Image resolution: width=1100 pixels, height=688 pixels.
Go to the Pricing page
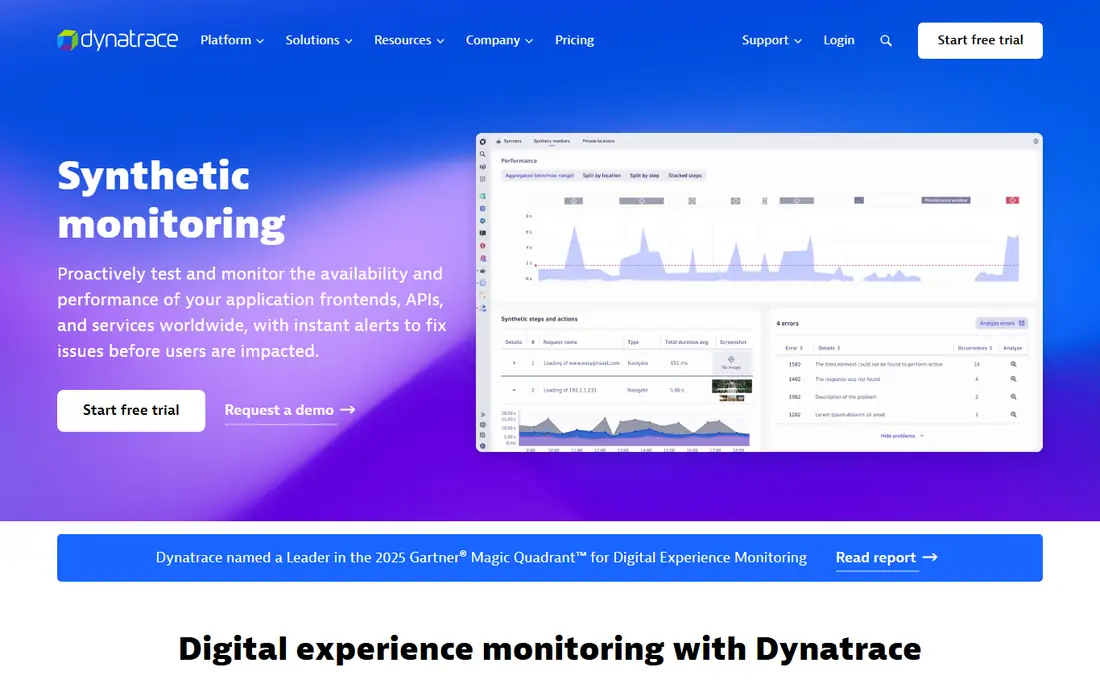575,40
